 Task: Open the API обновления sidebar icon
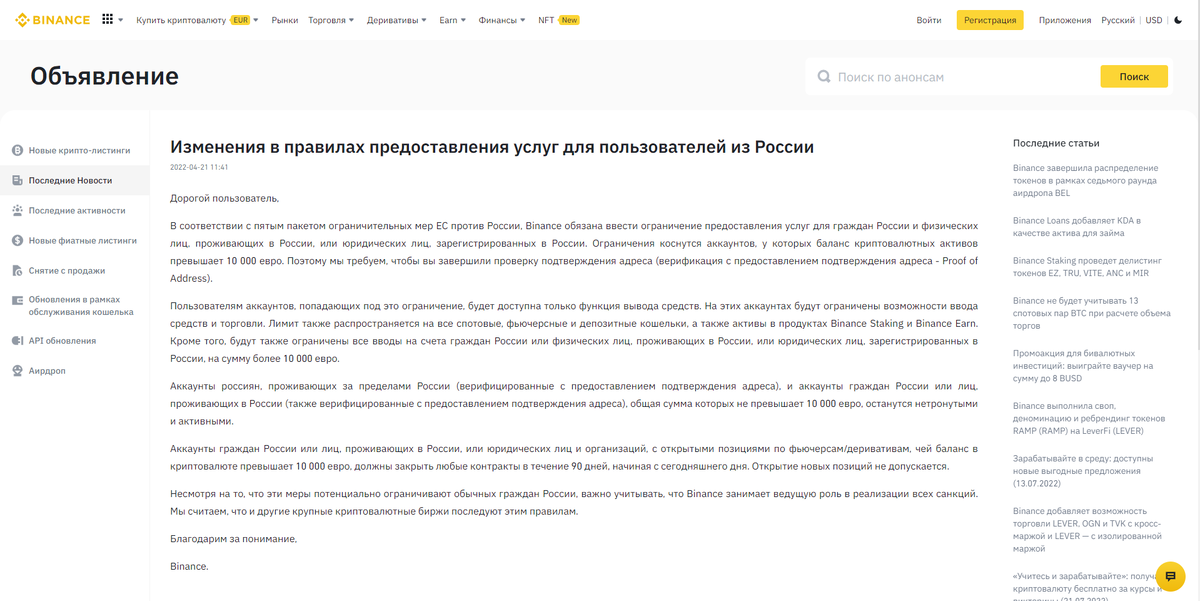tap(16, 340)
